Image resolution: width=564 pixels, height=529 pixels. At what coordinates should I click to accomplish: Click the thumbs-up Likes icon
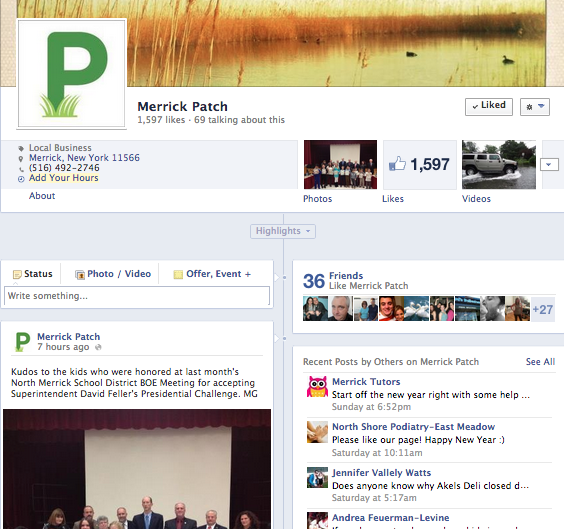[x=397, y=164]
